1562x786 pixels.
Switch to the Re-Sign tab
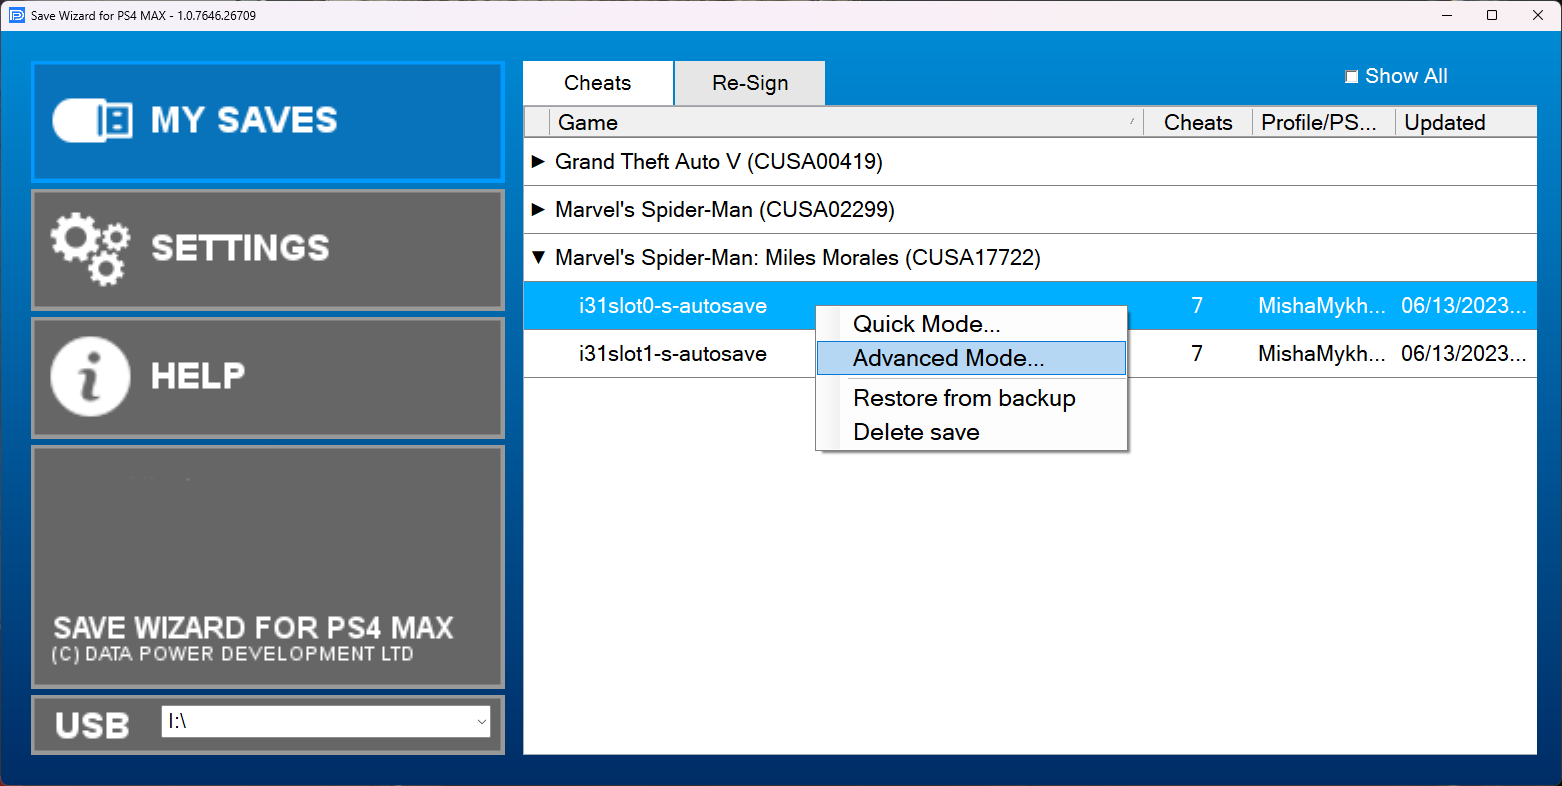click(x=750, y=83)
